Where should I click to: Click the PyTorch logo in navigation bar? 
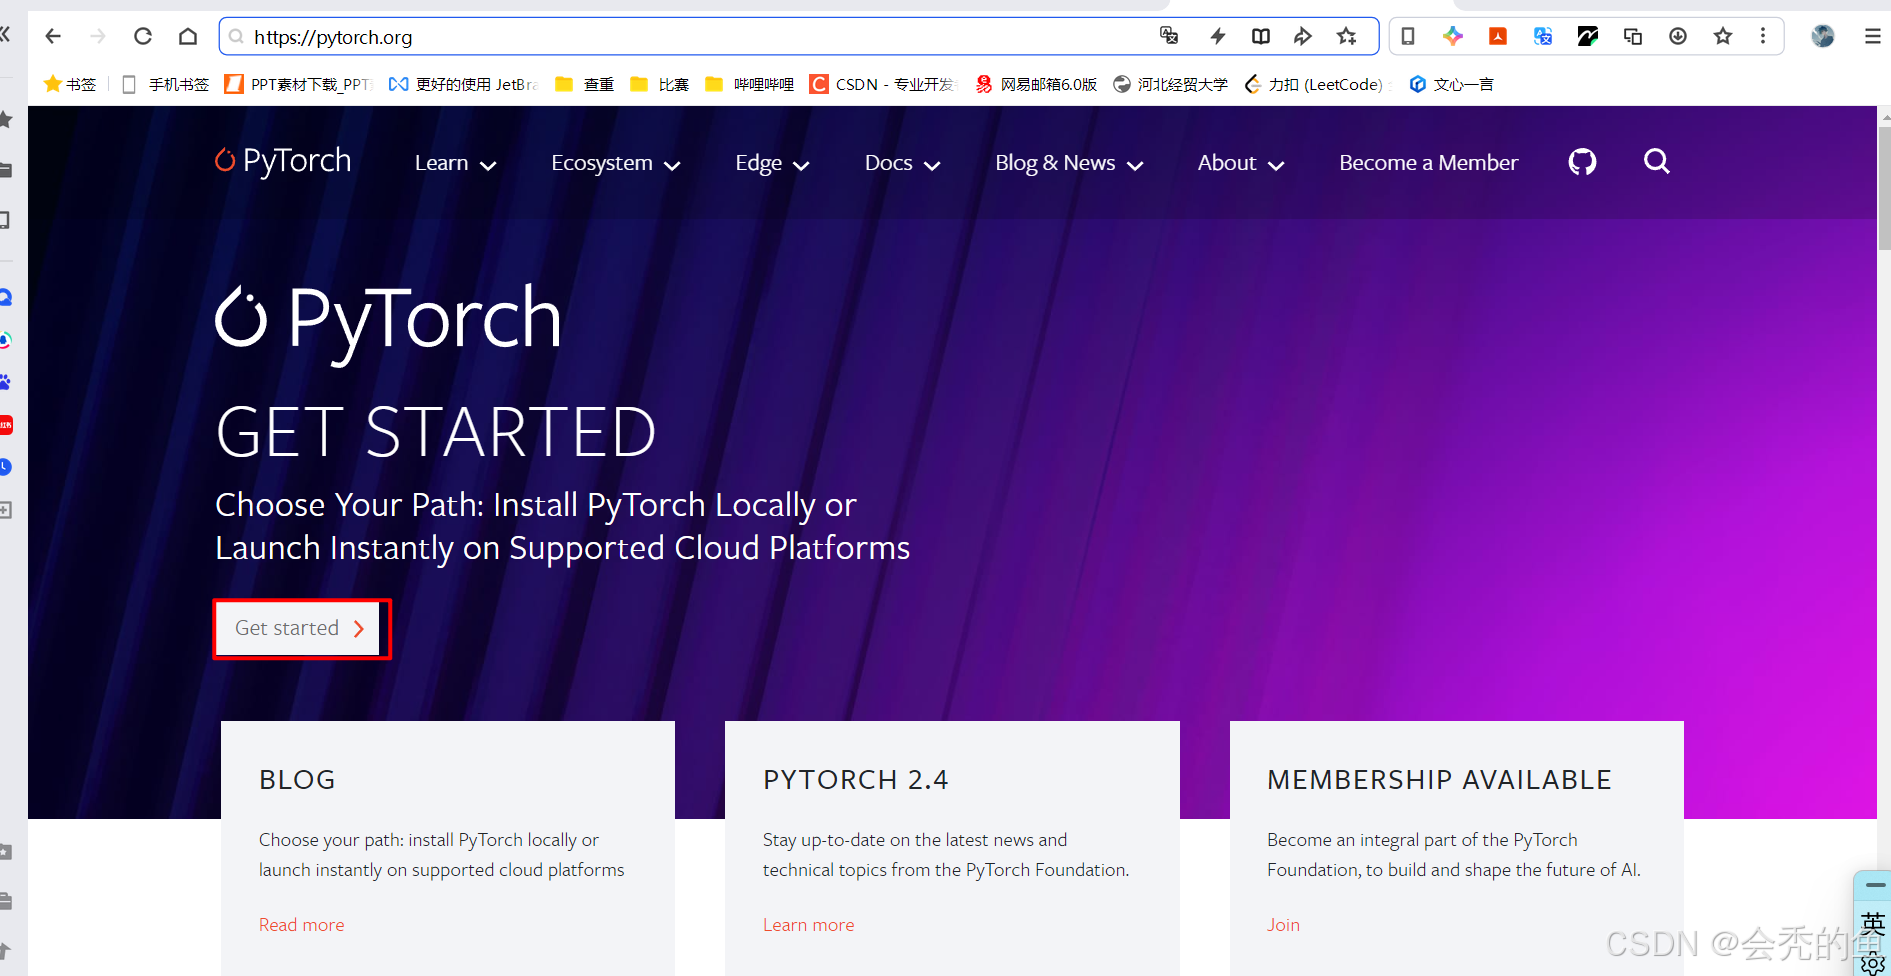[283, 161]
